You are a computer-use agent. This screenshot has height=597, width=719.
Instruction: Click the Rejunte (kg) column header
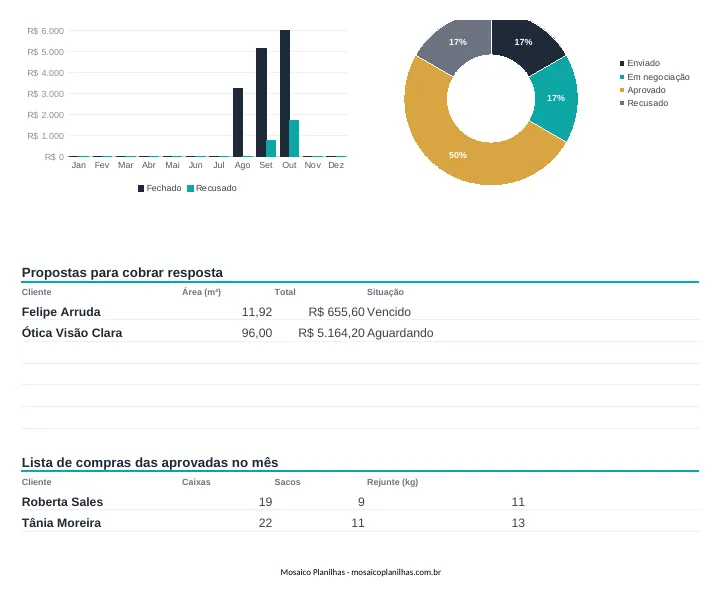pyautogui.click(x=393, y=482)
